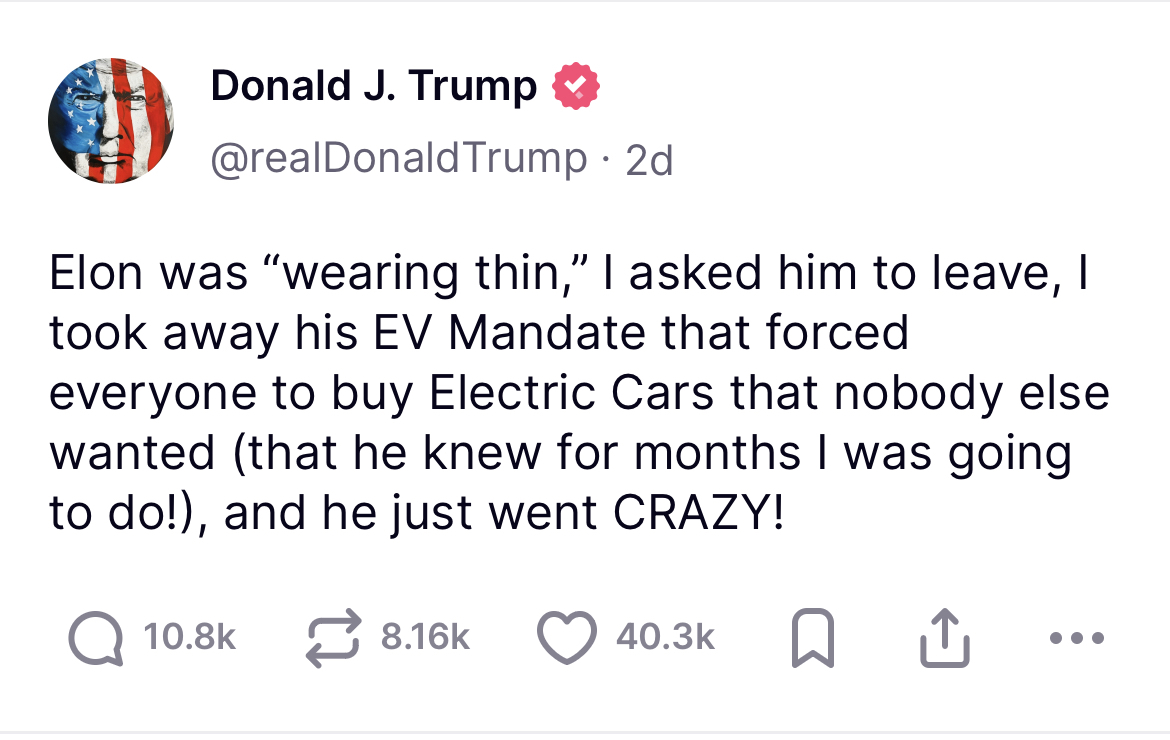Click the word Elon starting the post

click(96, 273)
